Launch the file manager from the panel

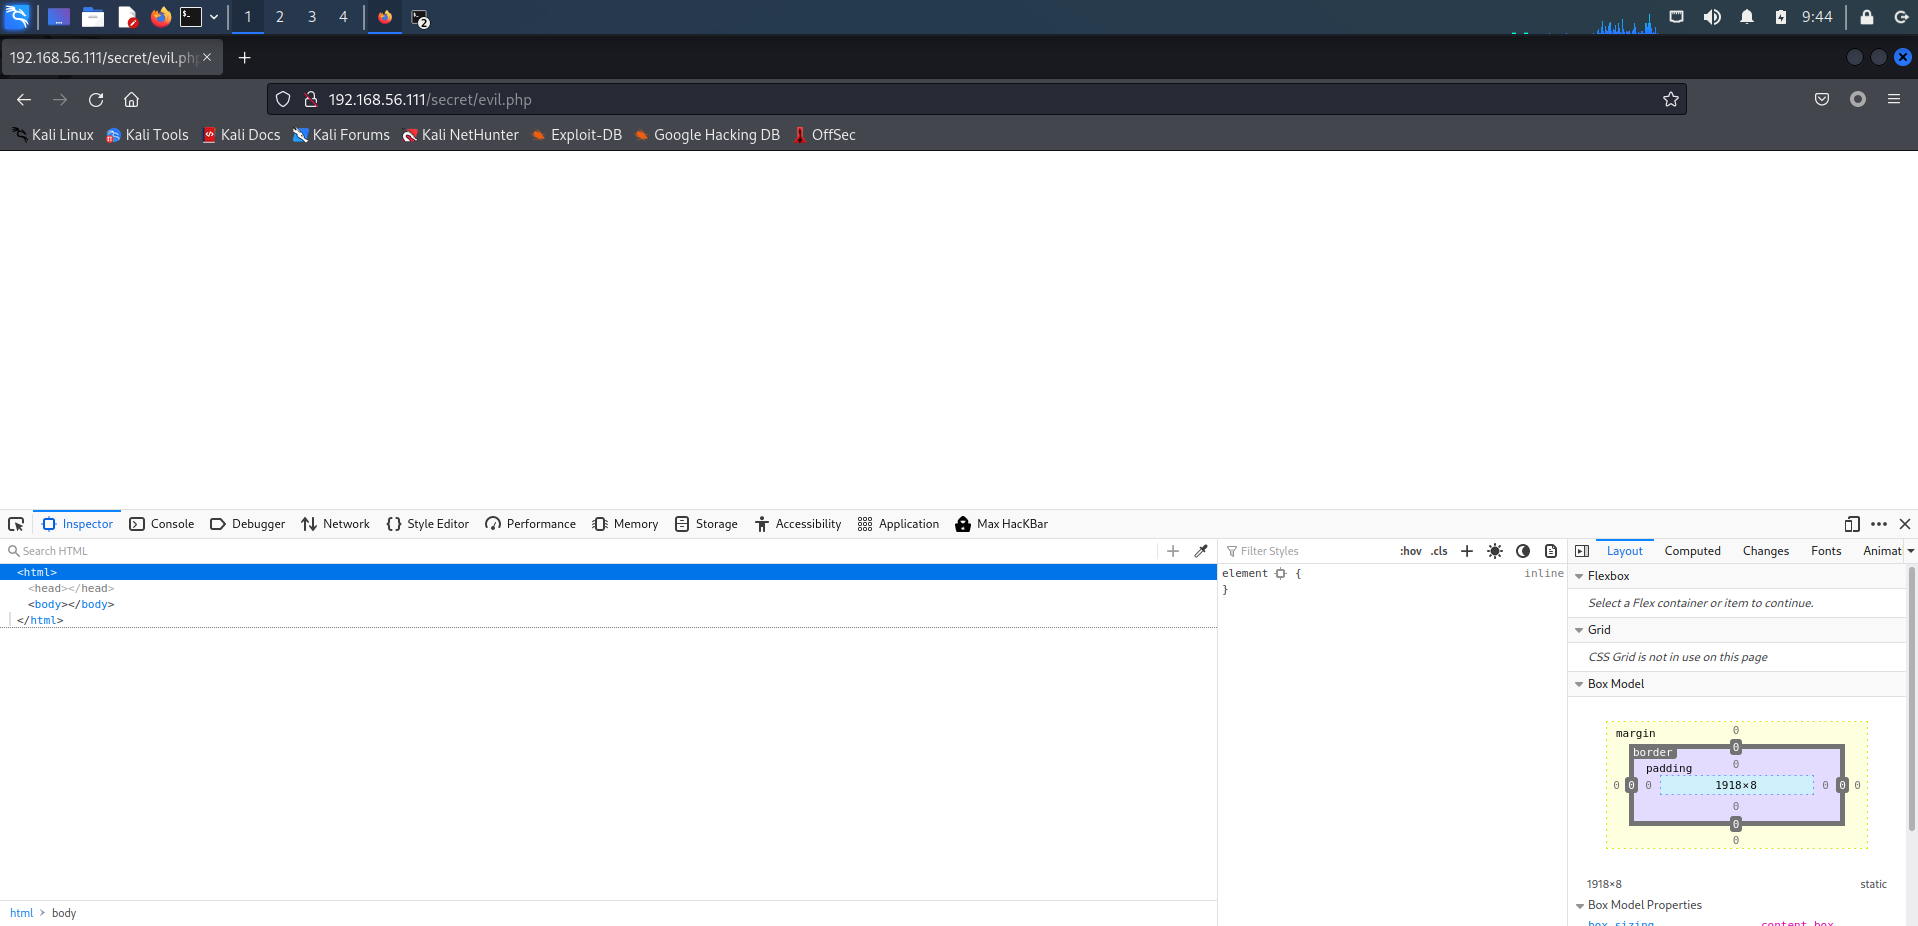coord(93,17)
